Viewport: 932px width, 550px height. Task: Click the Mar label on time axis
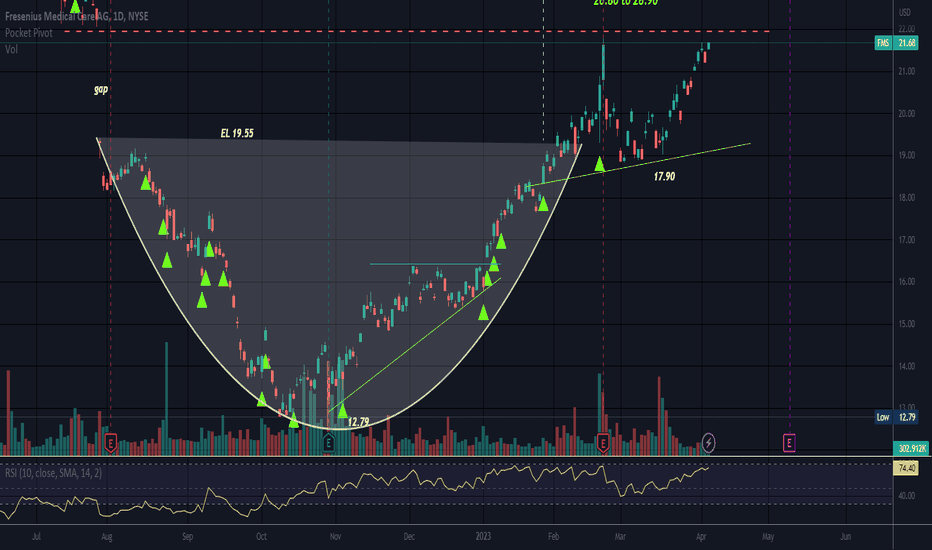tap(620, 536)
